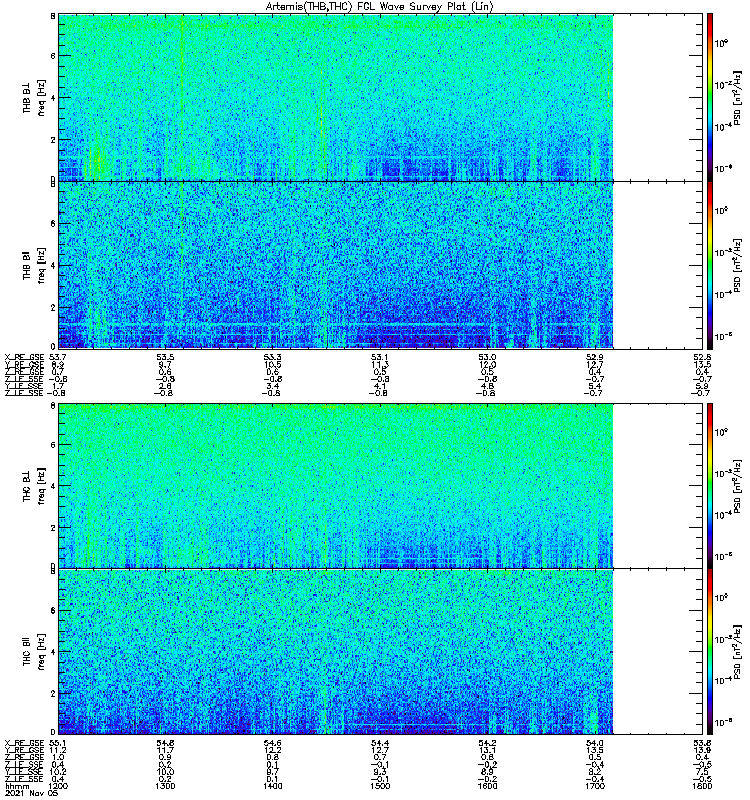Click the X_RE_GSE value '53.8' under THC
This screenshot has width=750, height=800.
[x=703, y=743]
